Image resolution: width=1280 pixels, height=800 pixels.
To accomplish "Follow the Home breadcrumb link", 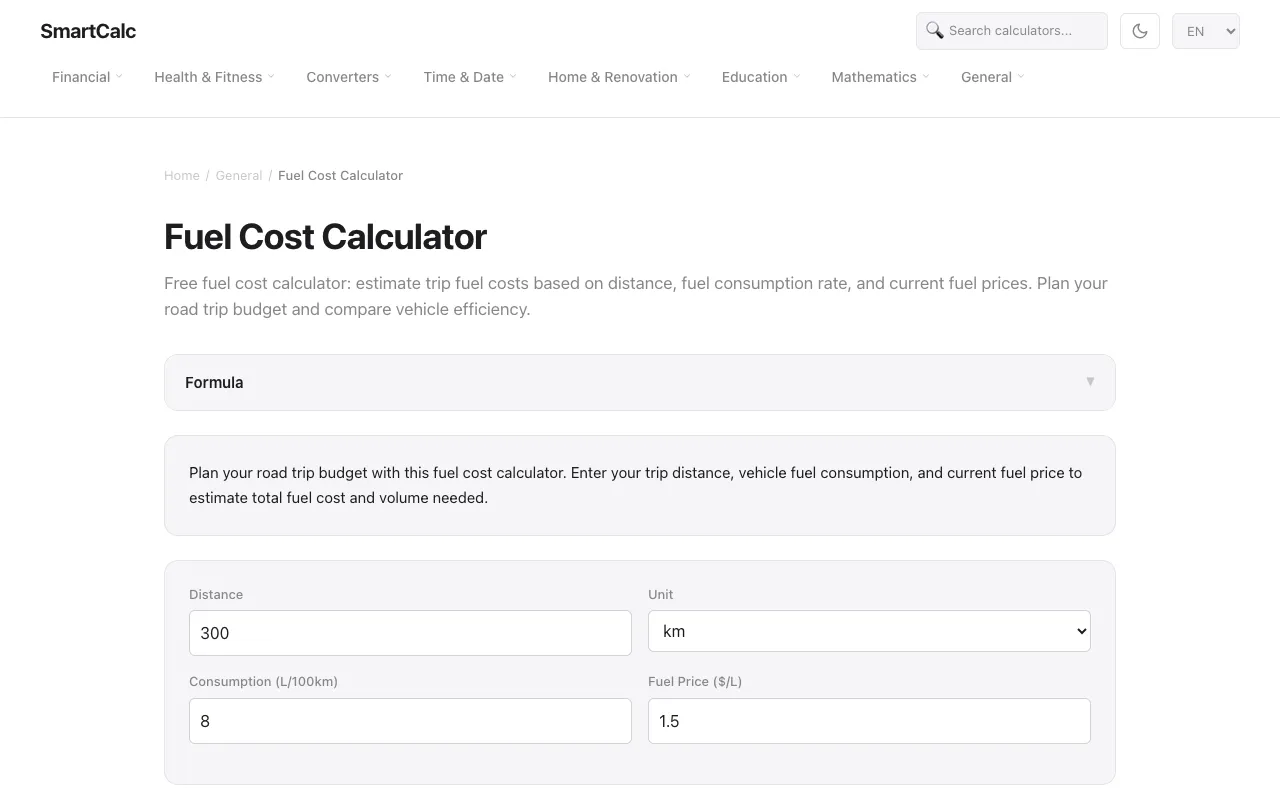I will point(182,175).
